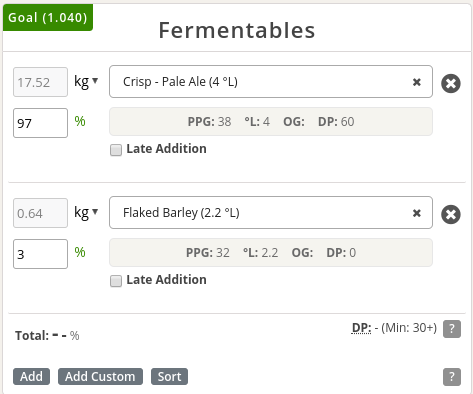
Task: Click the Add fermentable button
Action: point(31,376)
